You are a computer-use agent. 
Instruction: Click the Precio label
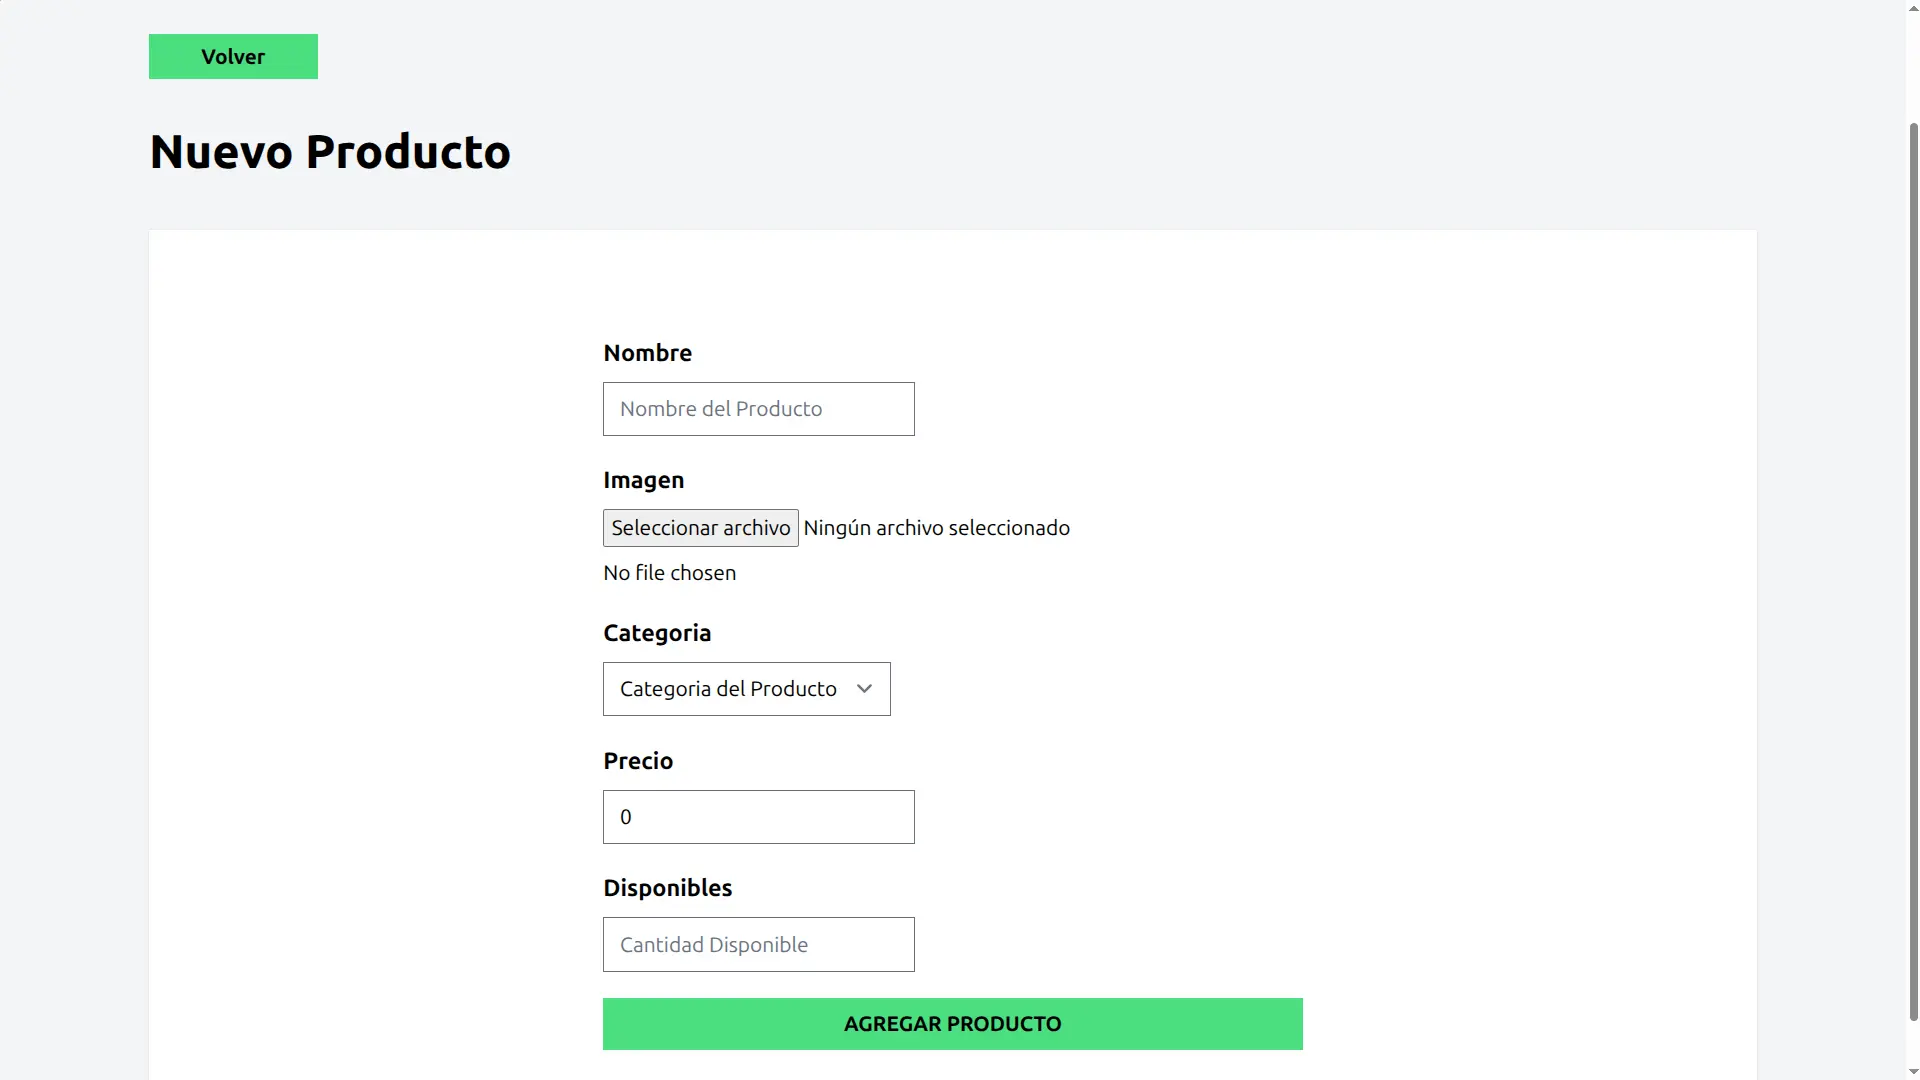click(x=638, y=761)
